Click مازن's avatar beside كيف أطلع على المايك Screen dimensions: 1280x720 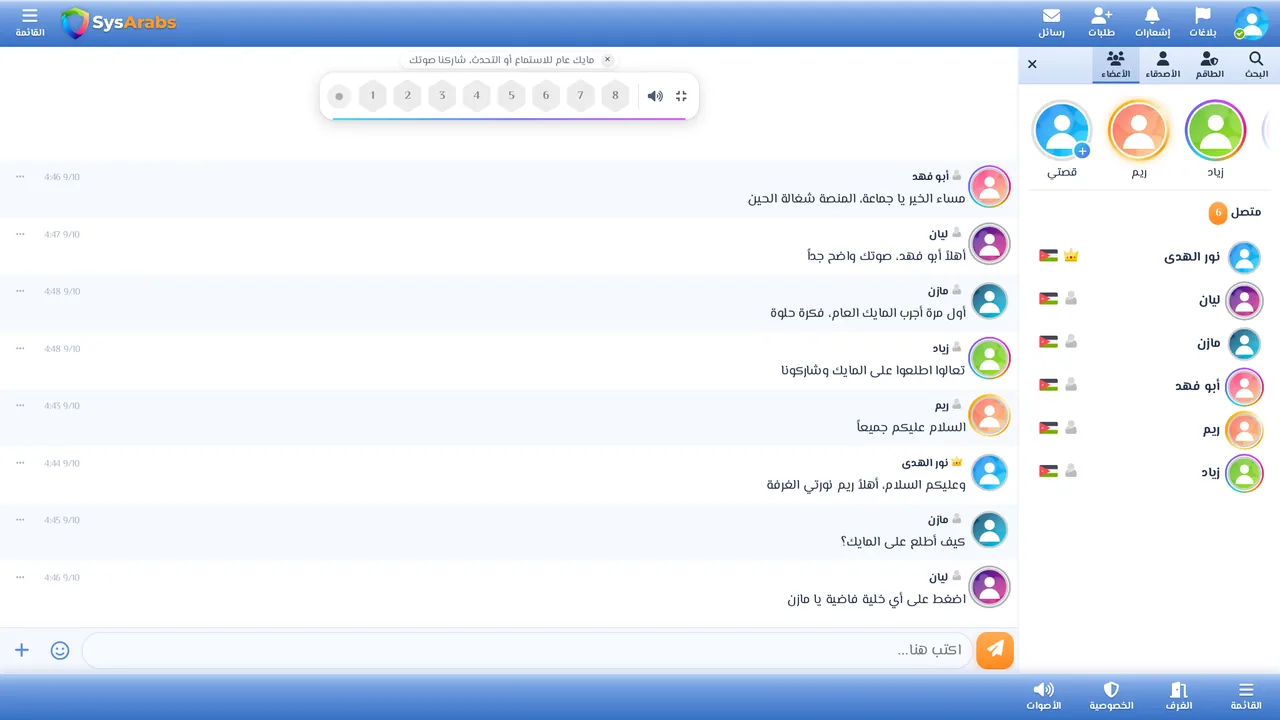tap(990, 530)
